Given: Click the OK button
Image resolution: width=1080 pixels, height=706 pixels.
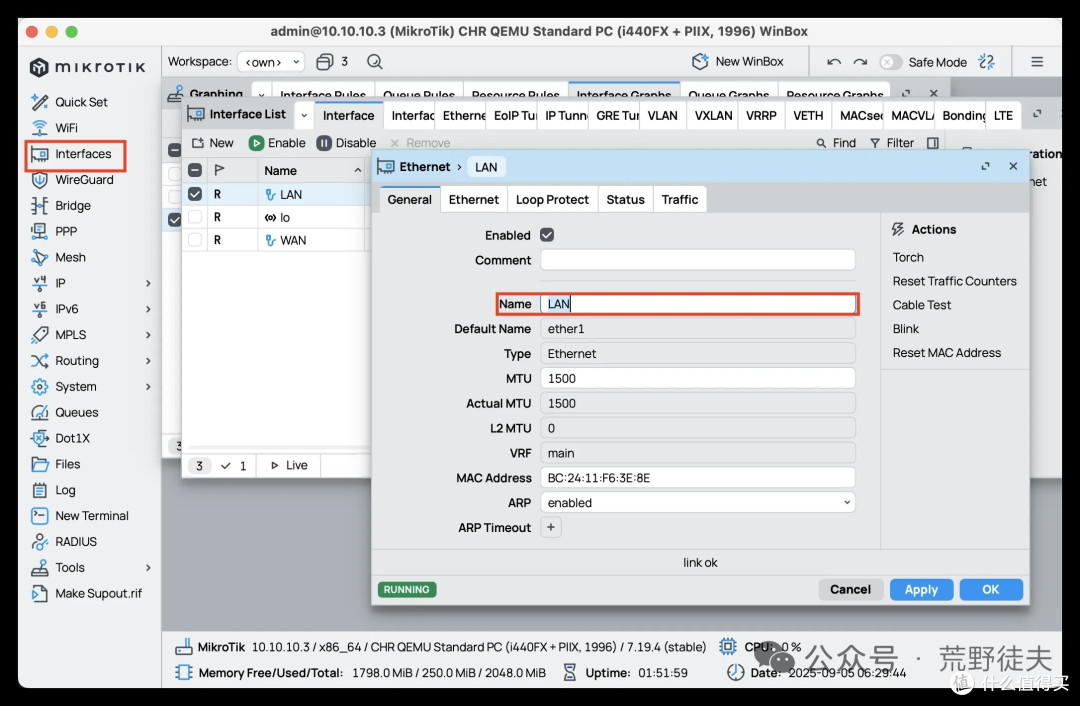Looking at the screenshot, I should pyautogui.click(x=990, y=590).
